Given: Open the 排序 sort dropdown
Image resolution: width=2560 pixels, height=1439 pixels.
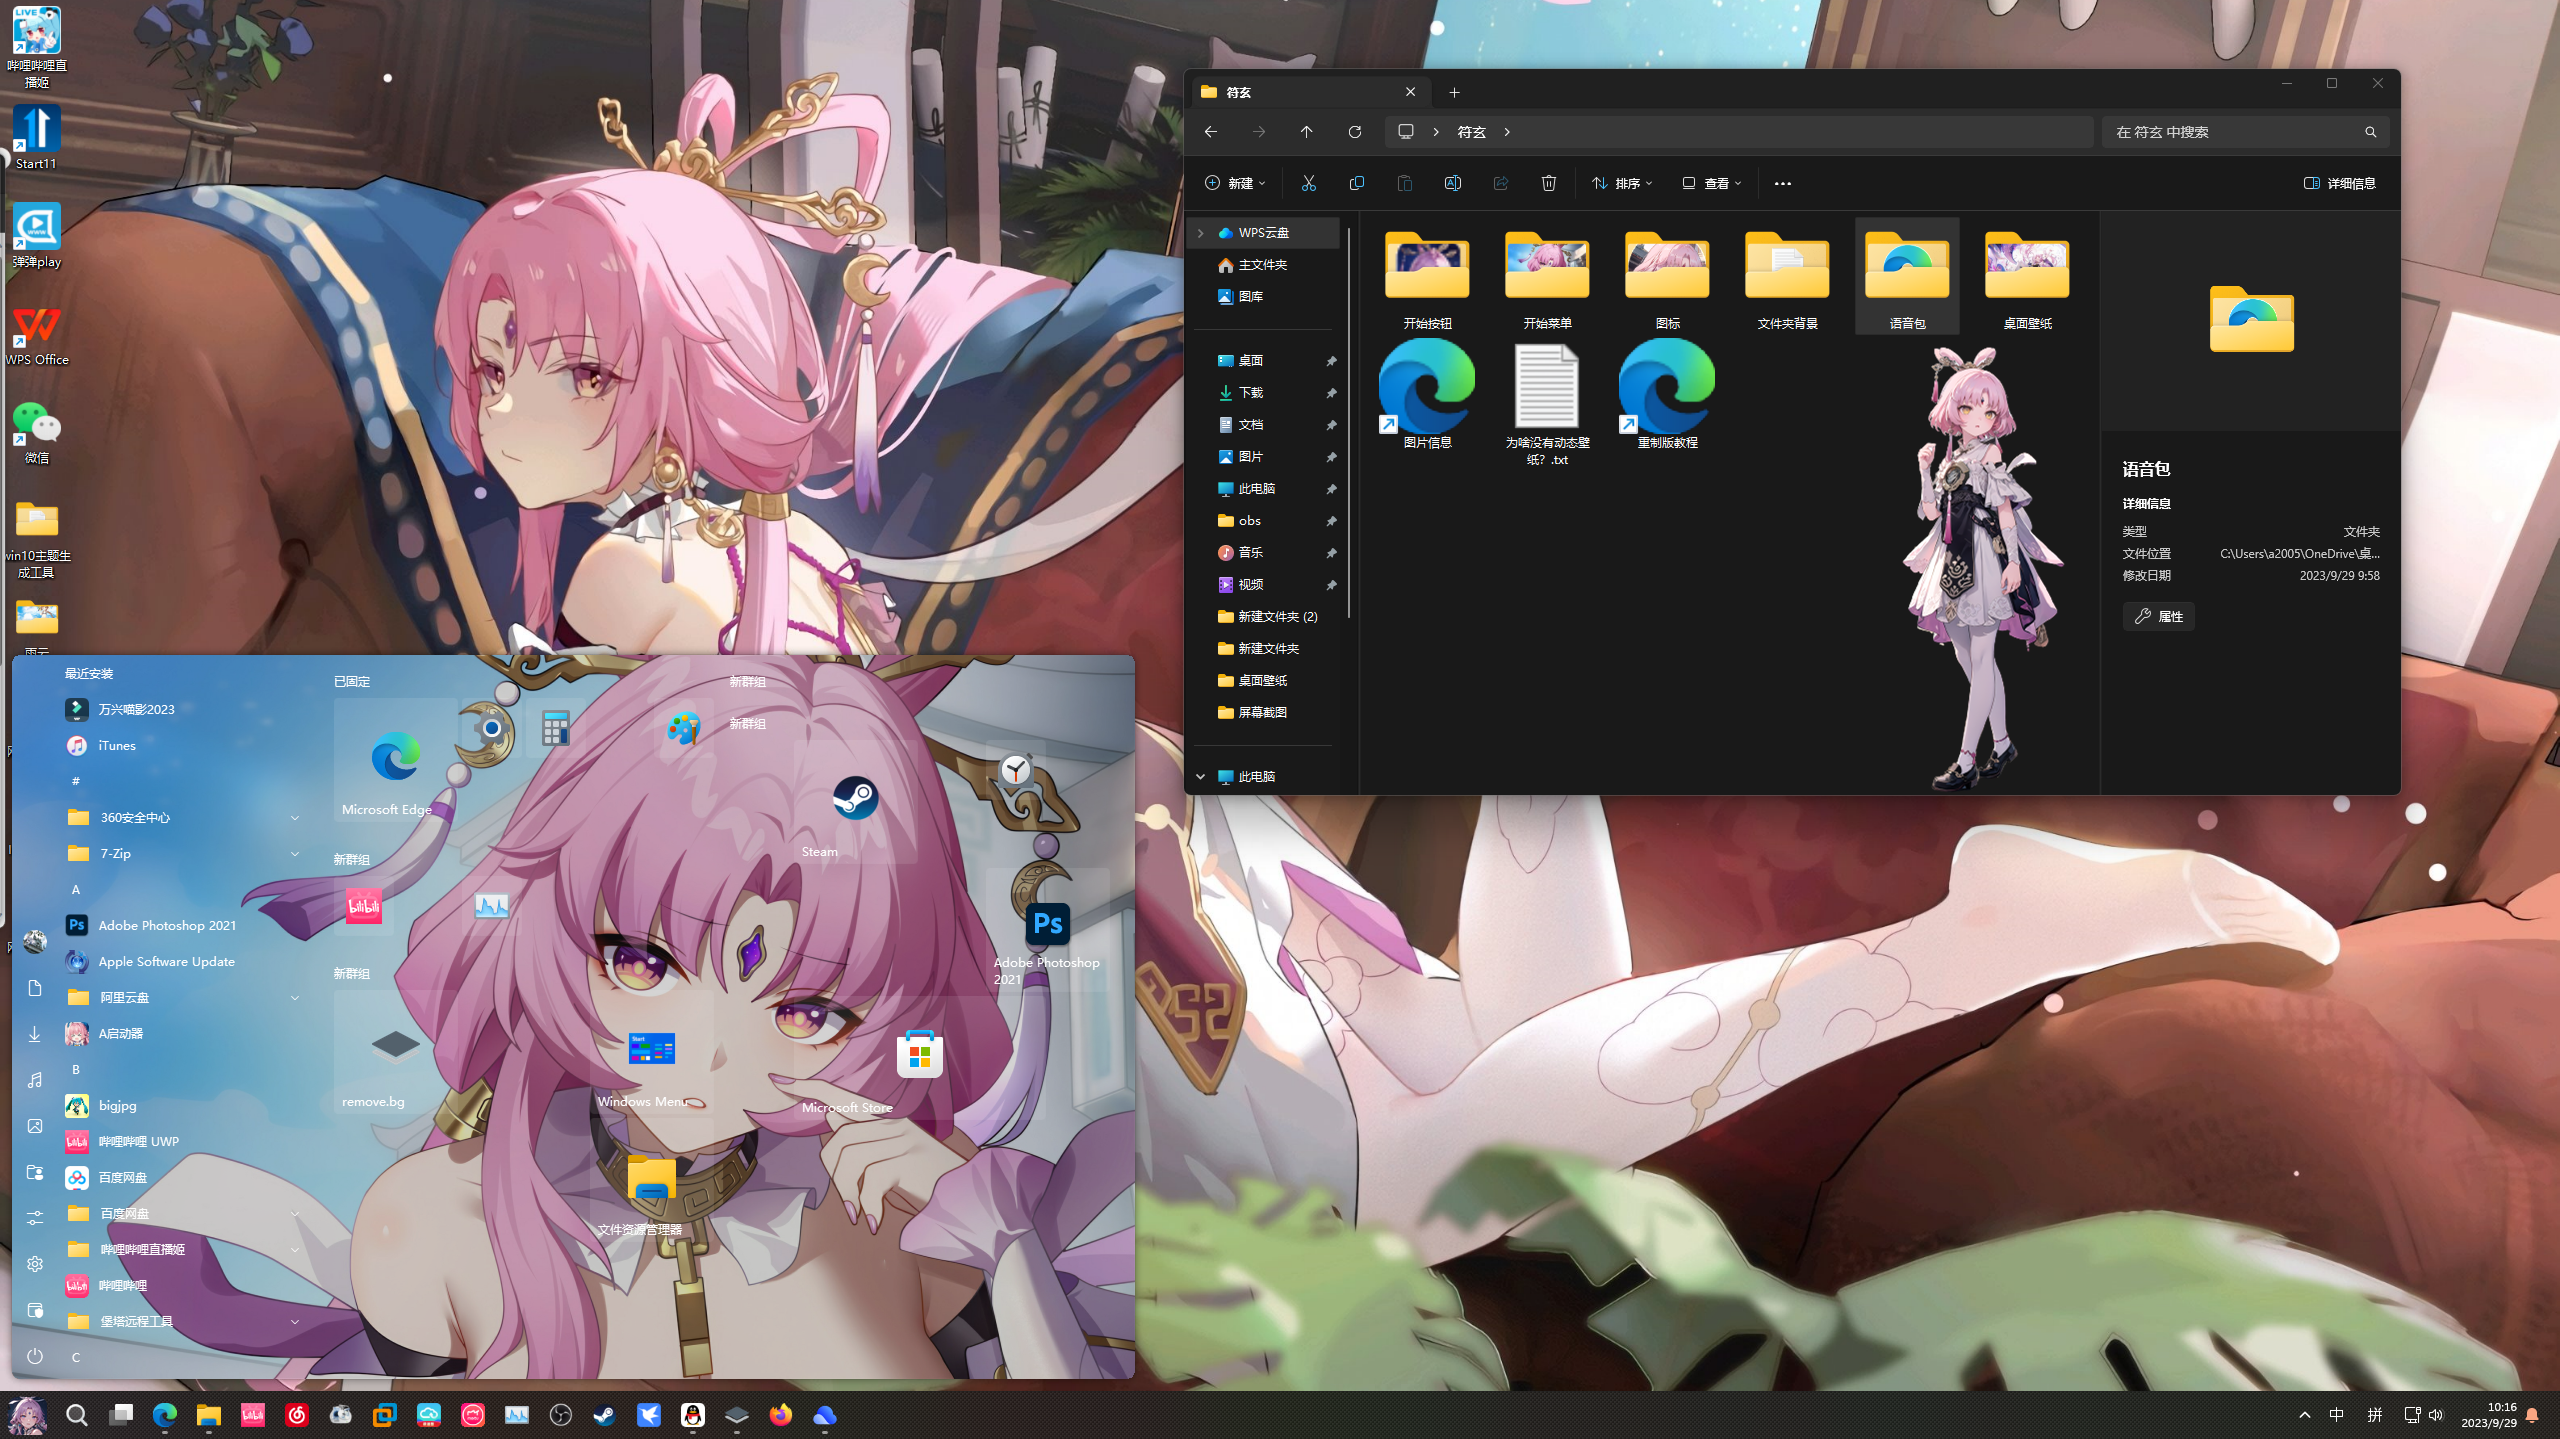Looking at the screenshot, I should (1622, 183).
